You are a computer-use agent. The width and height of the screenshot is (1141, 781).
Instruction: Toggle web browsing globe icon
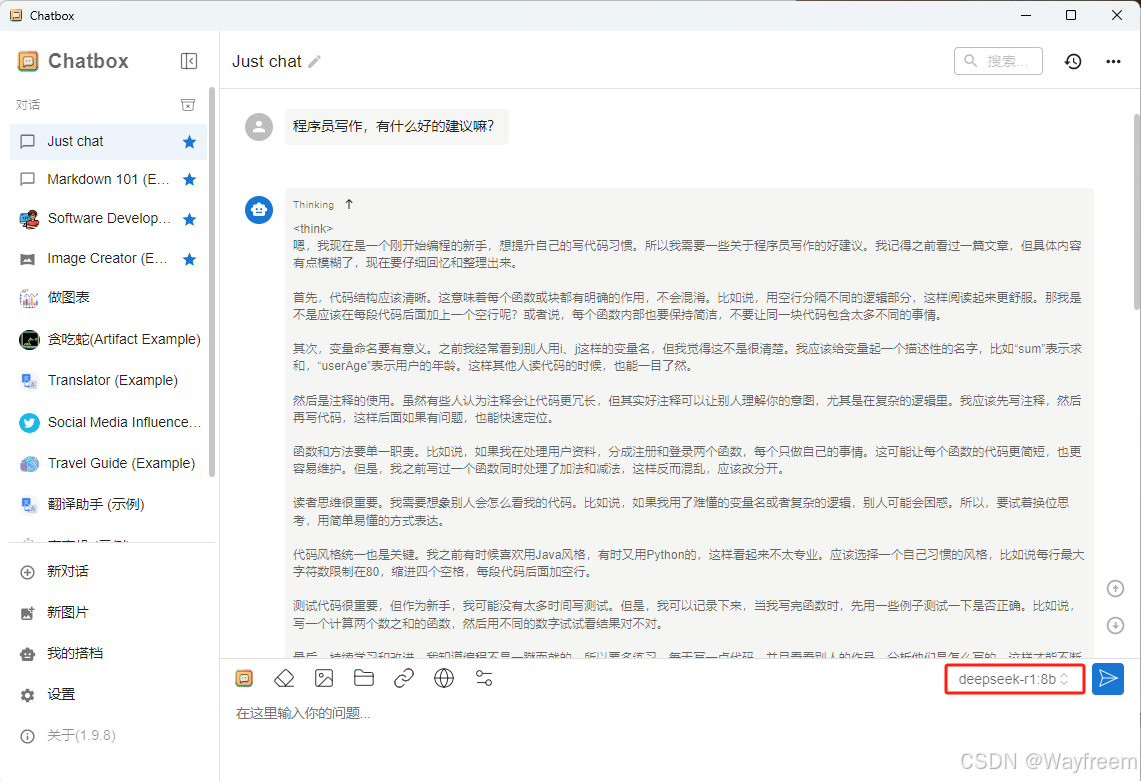(444, 678)
